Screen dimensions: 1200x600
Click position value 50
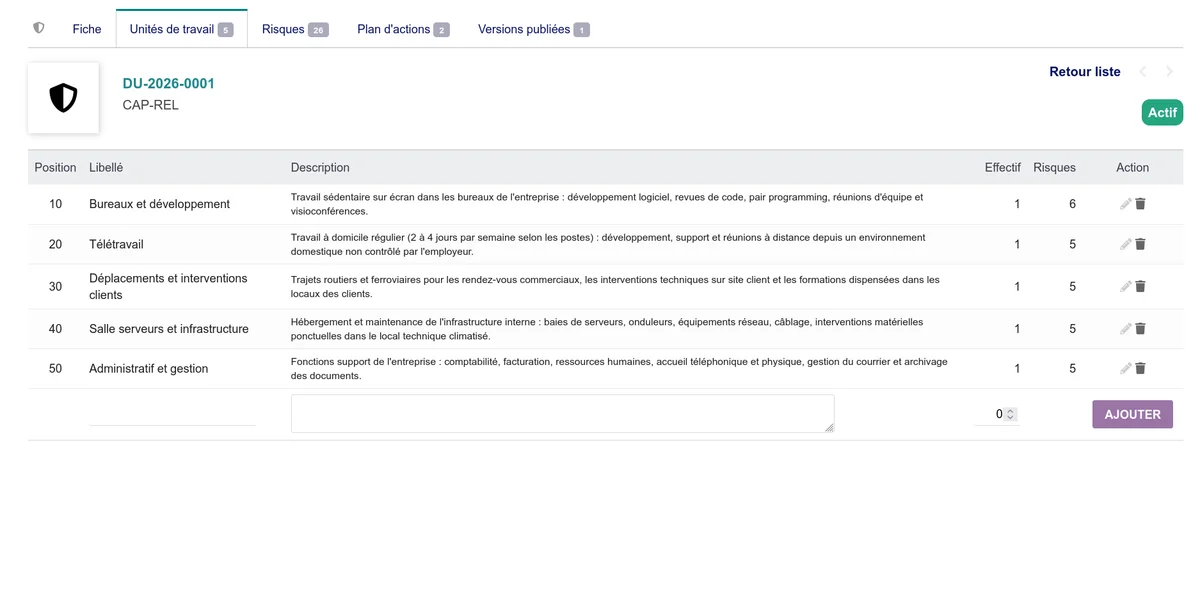pyautogui.click(x=55, y=368)
